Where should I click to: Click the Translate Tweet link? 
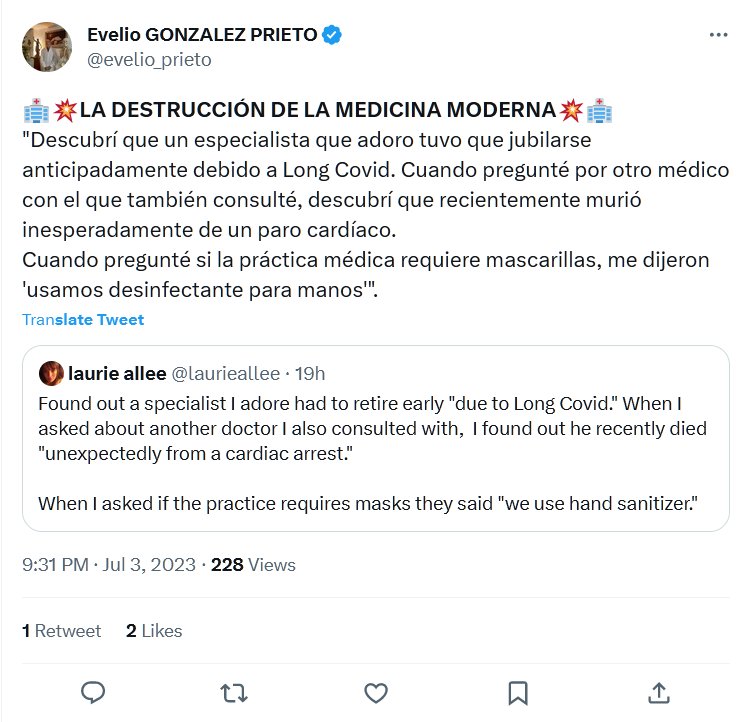[x=83, y=320]
